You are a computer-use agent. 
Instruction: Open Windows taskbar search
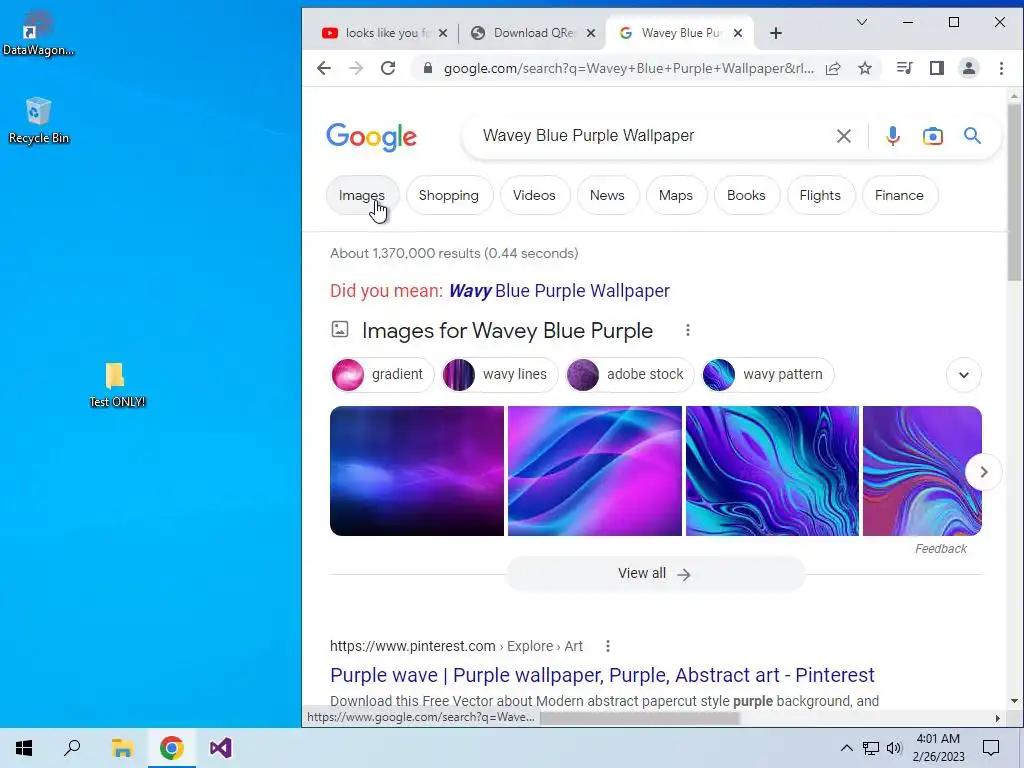pos(72,748)
